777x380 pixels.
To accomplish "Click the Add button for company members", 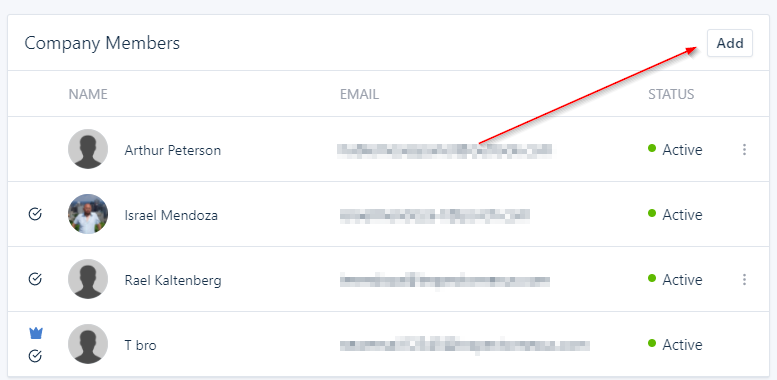I will pyautogui.click(x=729, y=43).
